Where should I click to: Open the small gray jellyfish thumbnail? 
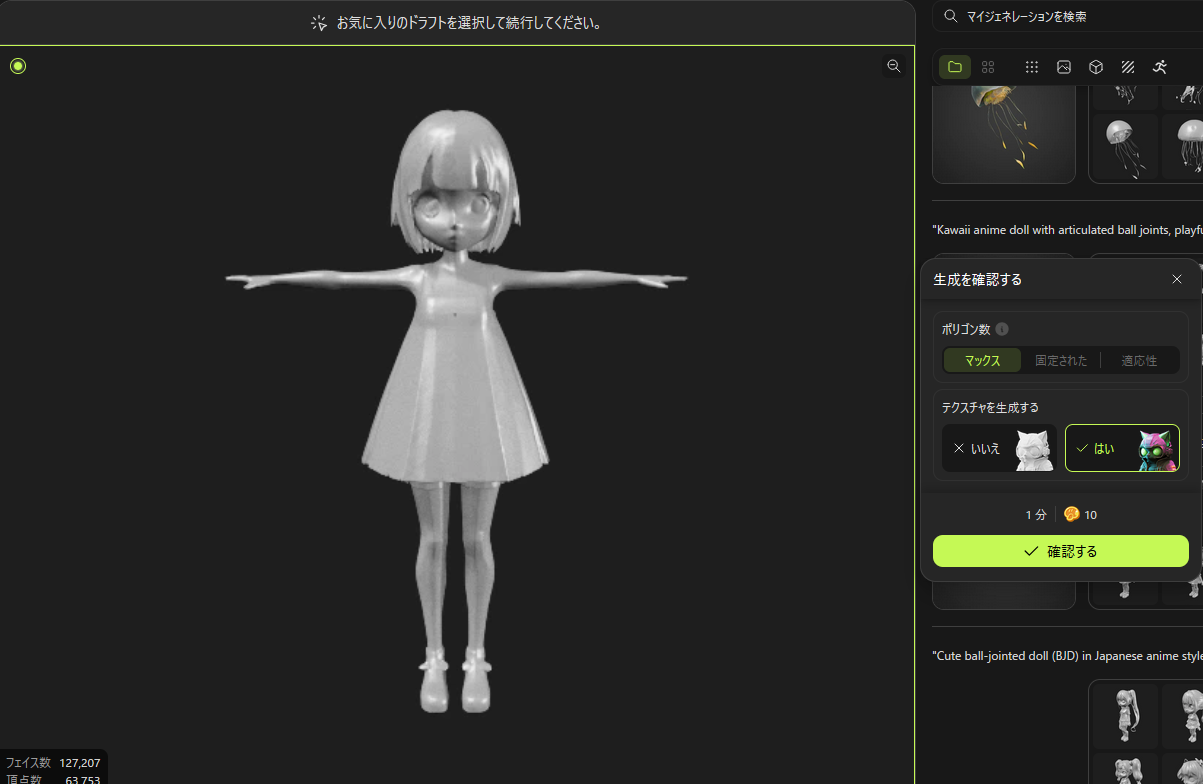pos(1124,146)
